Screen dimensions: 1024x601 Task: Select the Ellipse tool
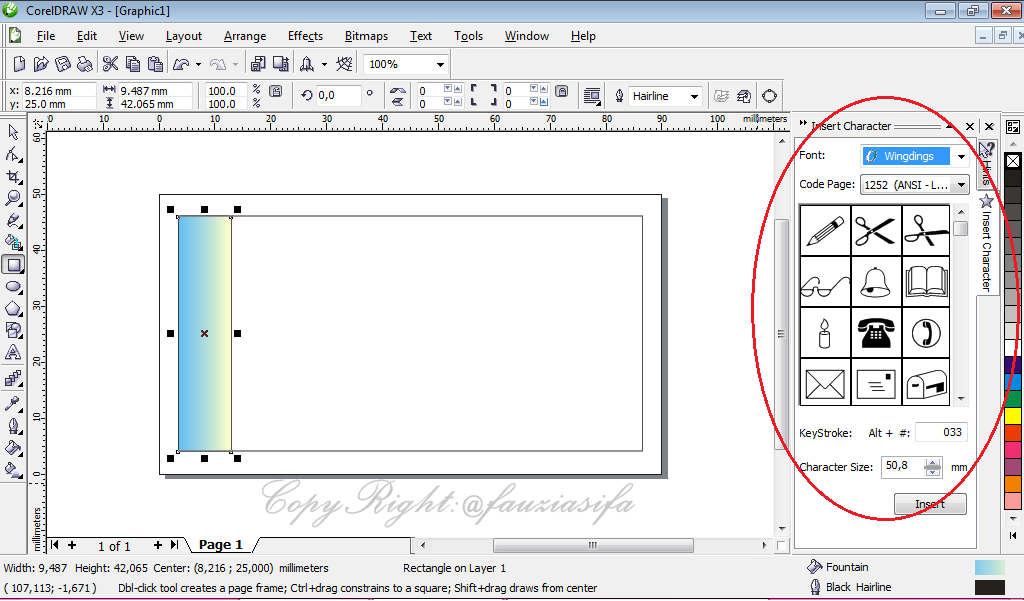pos(13,287)
